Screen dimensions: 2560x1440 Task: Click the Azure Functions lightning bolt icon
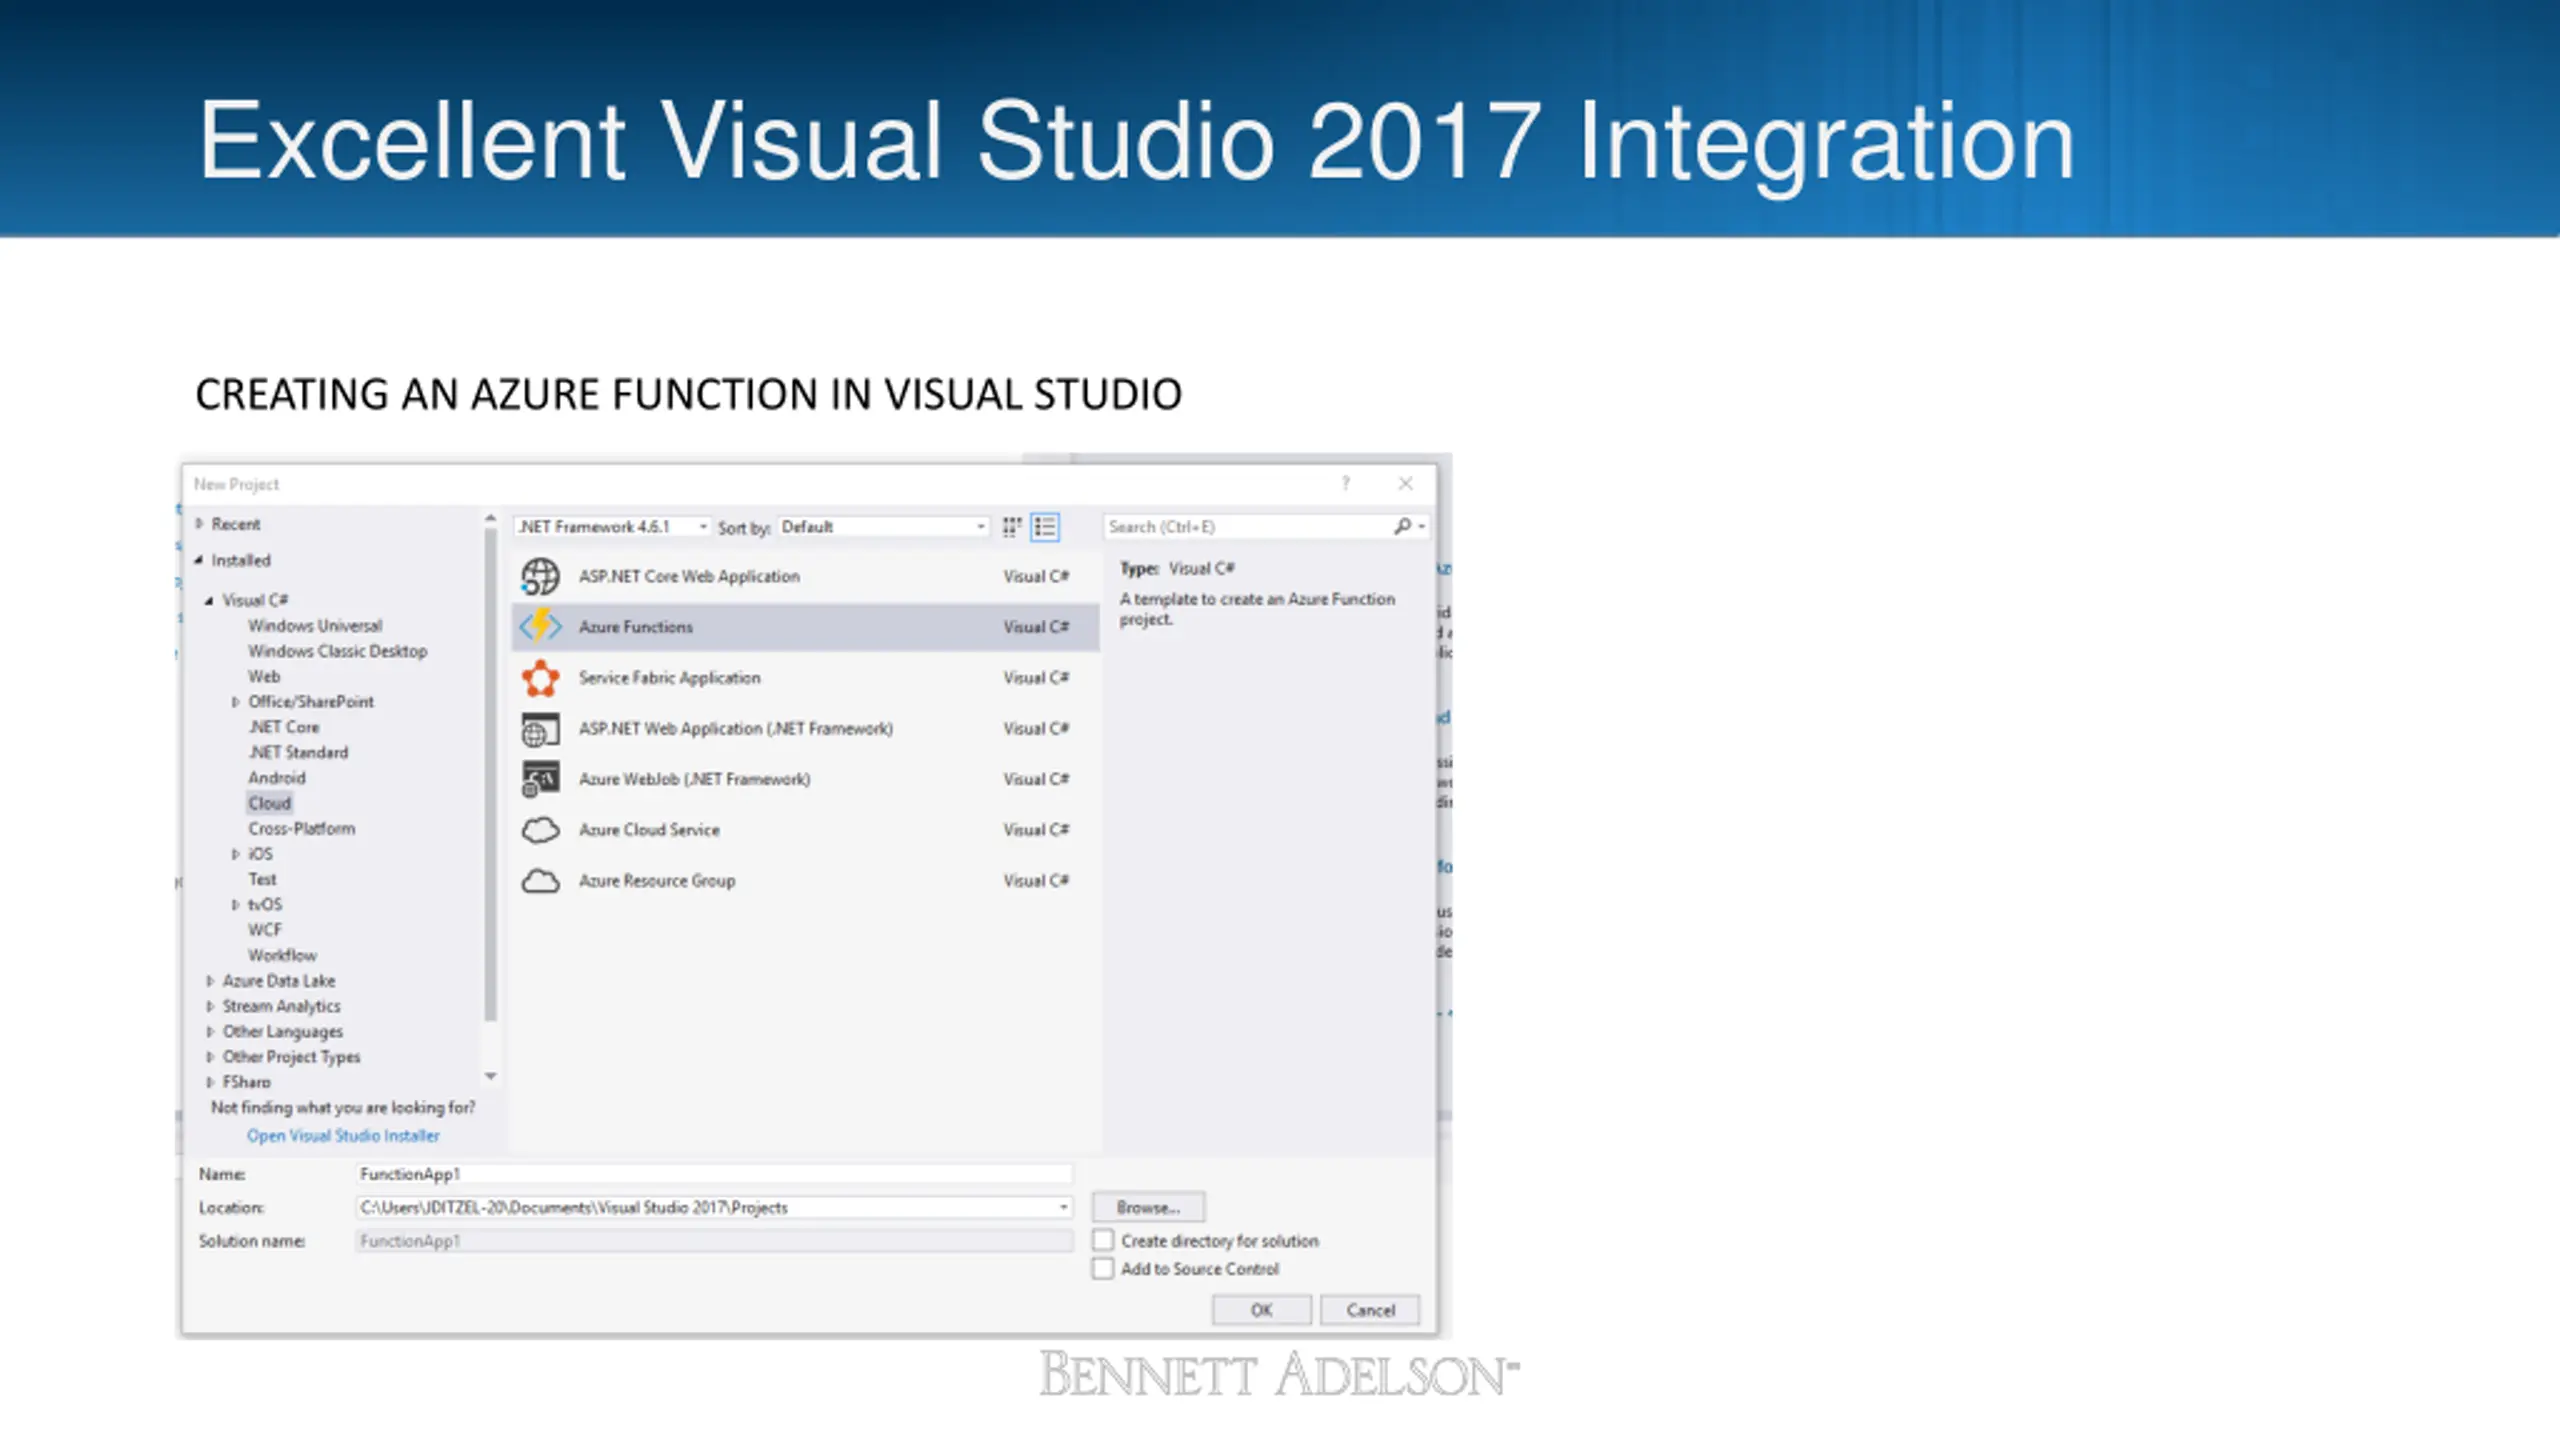[x=540, y=626]
